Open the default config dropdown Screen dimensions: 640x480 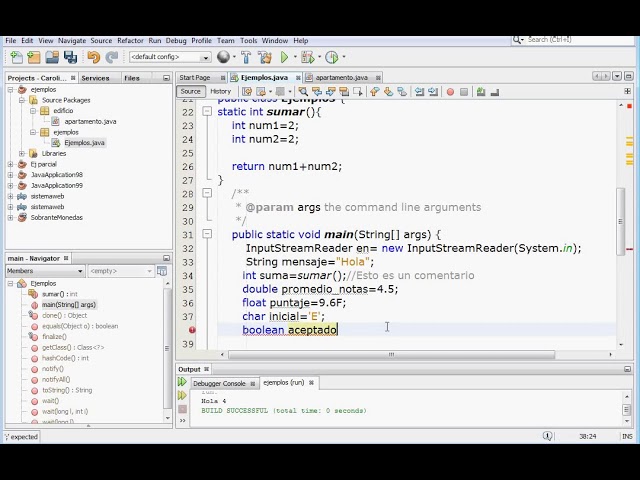click(170, 57)
